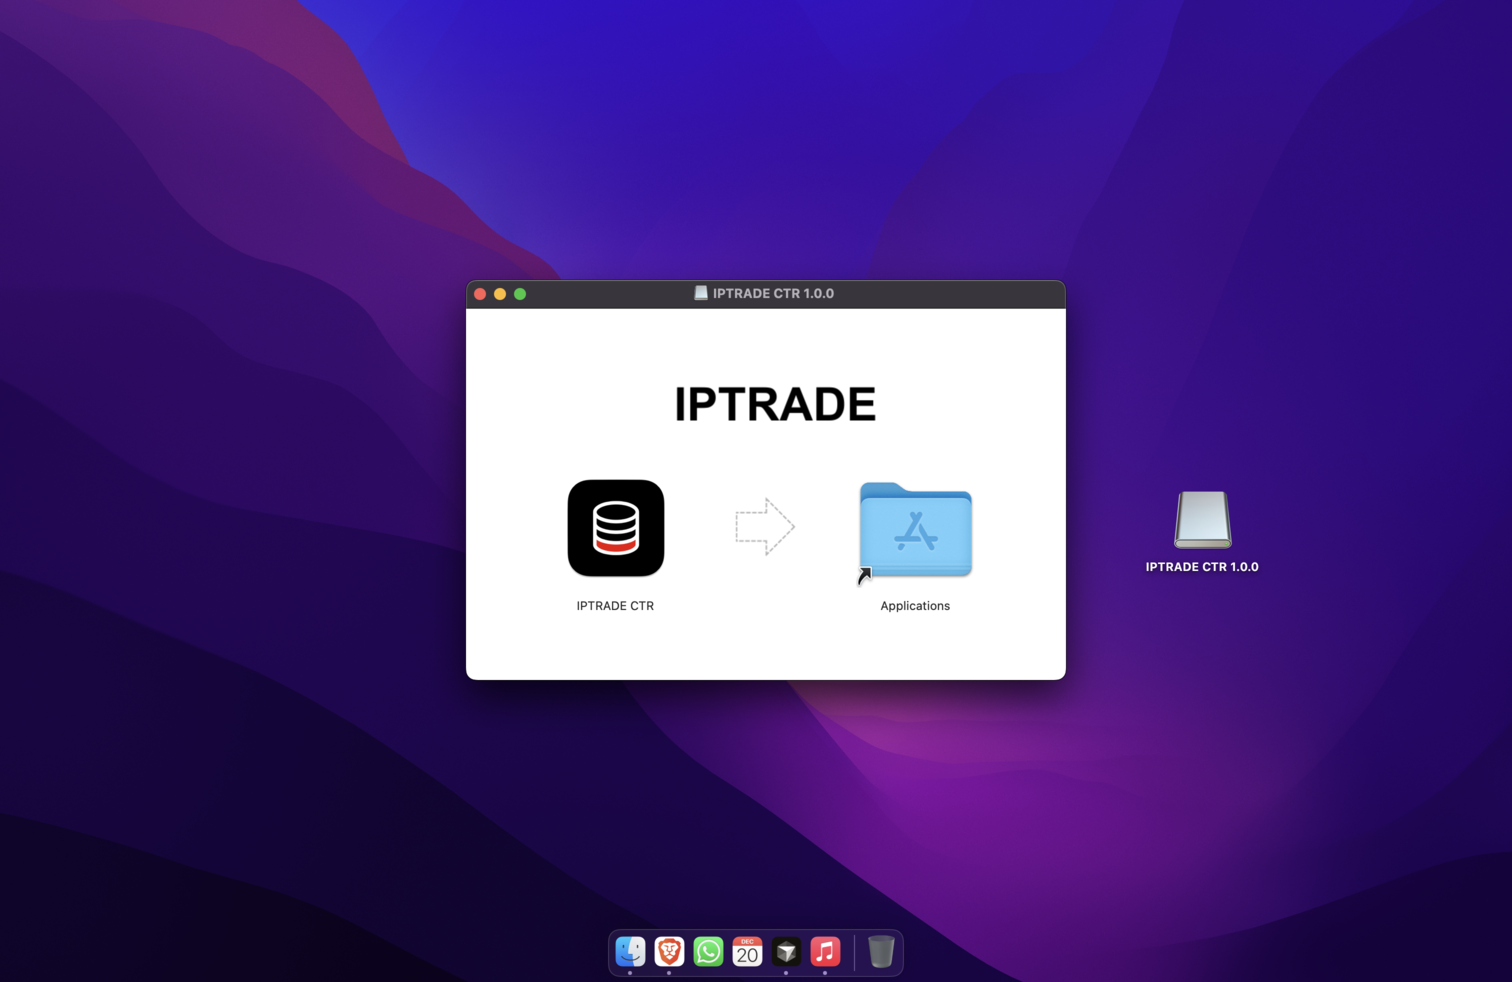
Task: Select the IPTRADE CTR 1.0.0 volume name
Action: tap(1202, 566)
